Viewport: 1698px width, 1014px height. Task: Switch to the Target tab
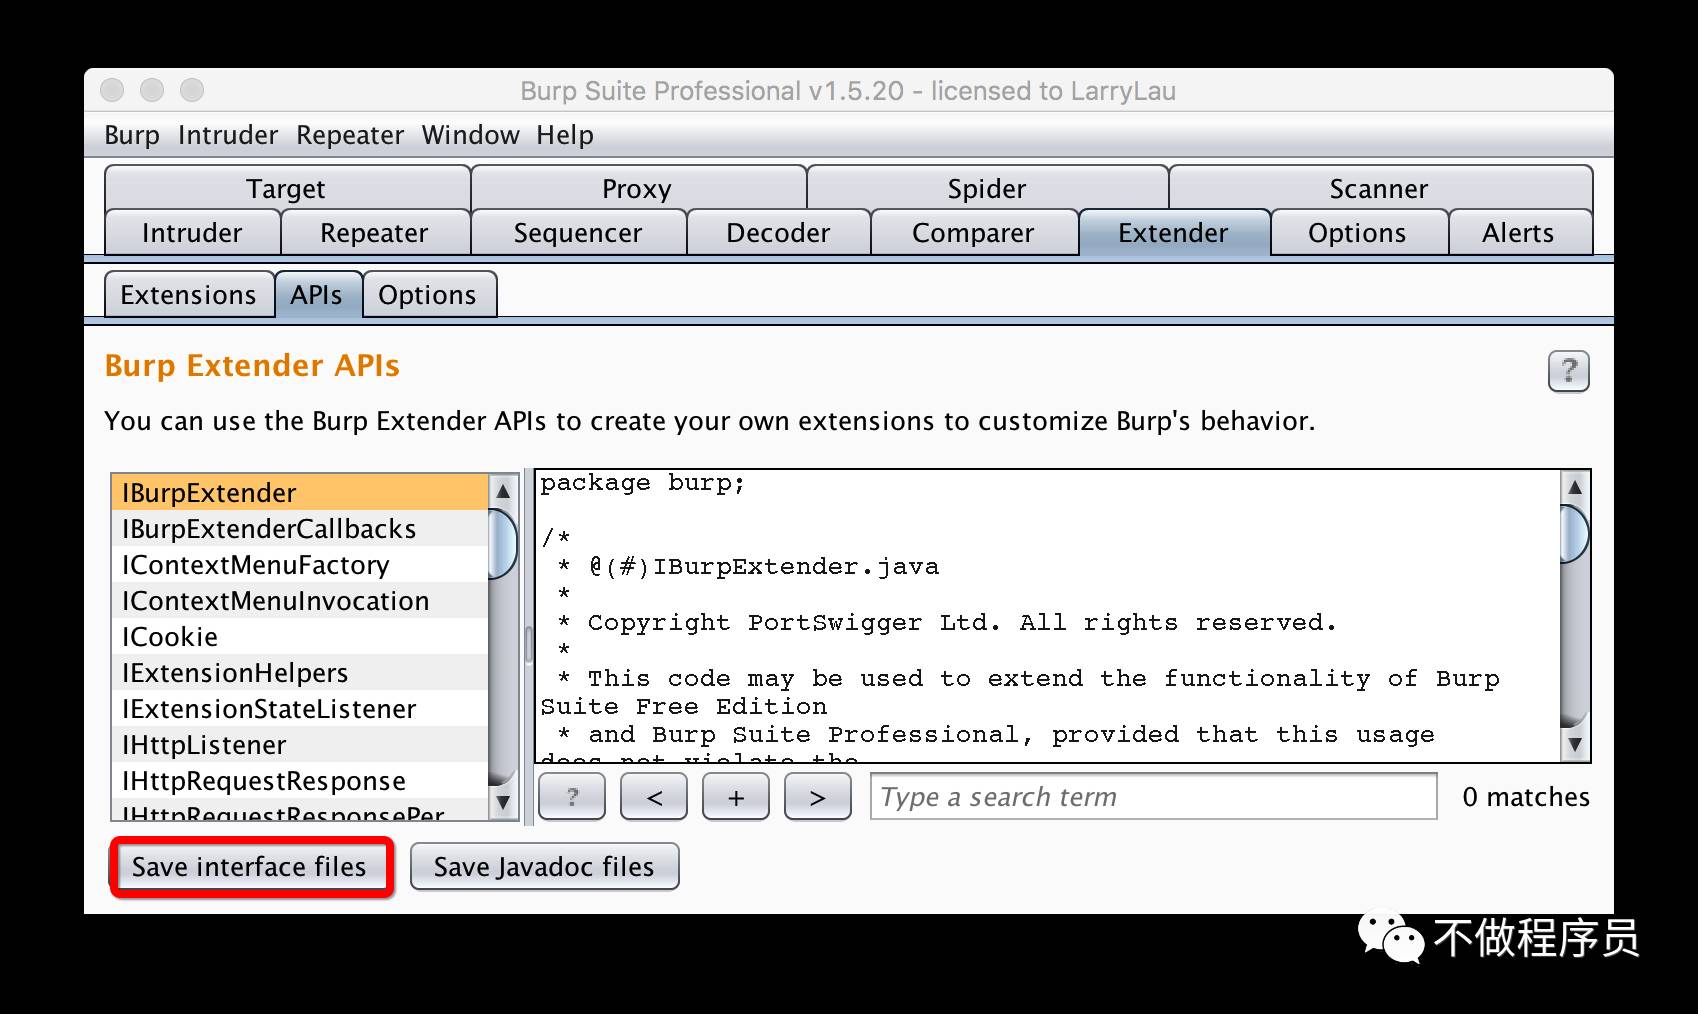pos(287,188)
